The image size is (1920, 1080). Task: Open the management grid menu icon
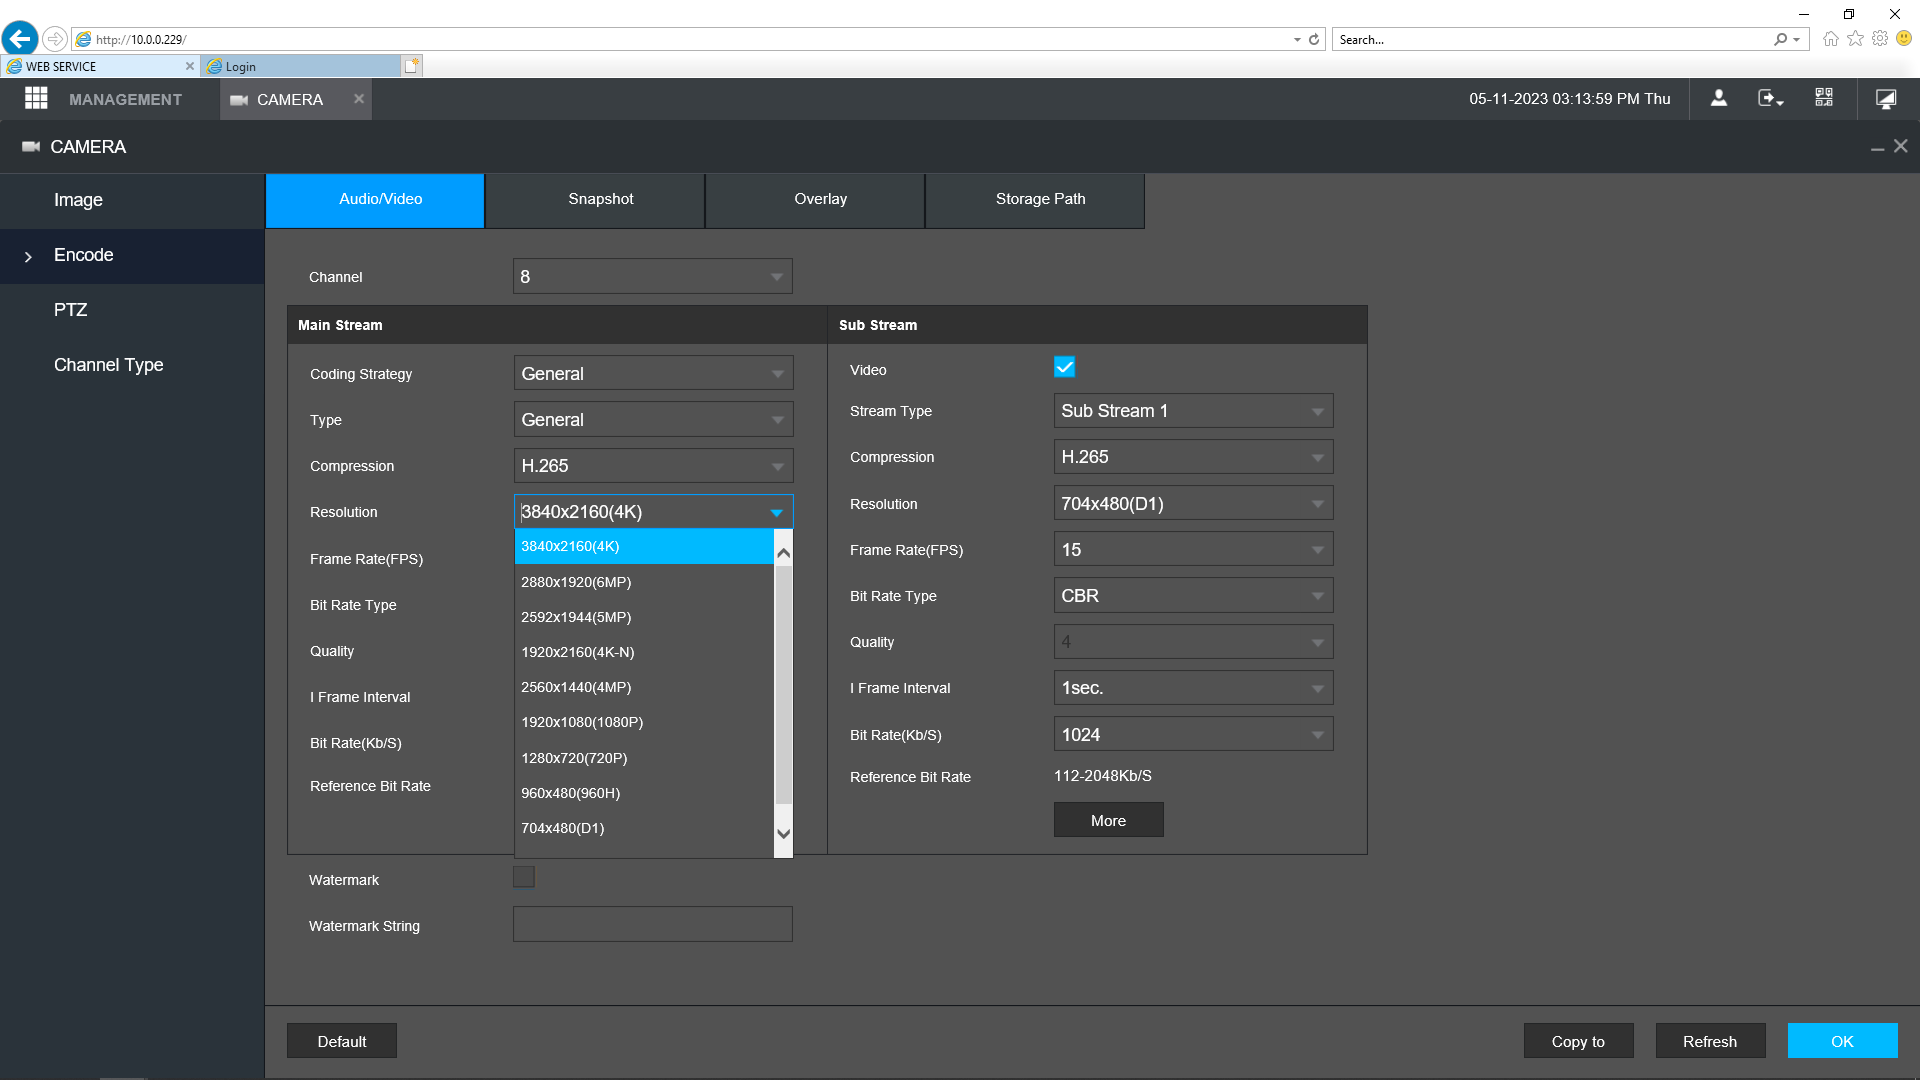click(x=36, y=98)
